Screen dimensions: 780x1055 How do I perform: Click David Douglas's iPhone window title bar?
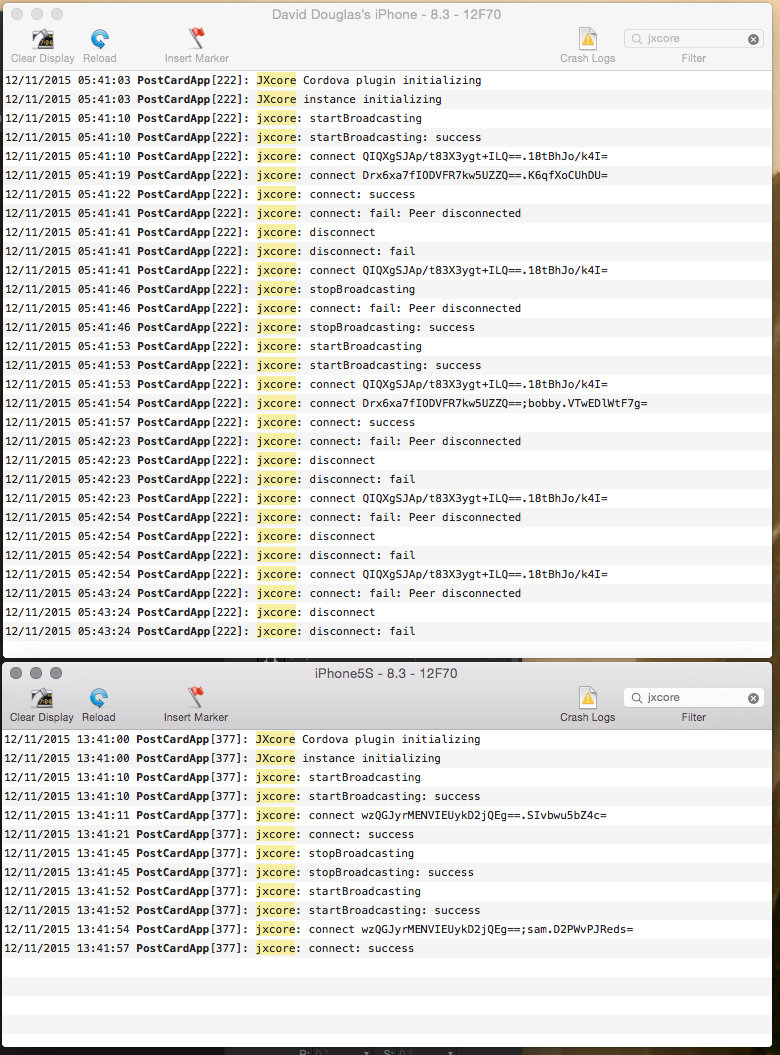pyautogui.click(x=386, y=14)
